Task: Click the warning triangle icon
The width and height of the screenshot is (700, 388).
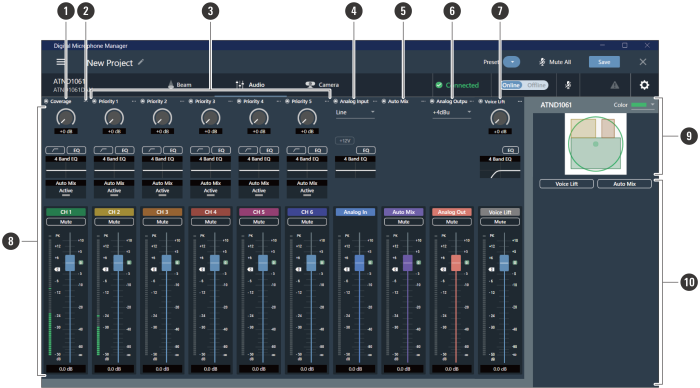Action: click(x=615, y=85)
